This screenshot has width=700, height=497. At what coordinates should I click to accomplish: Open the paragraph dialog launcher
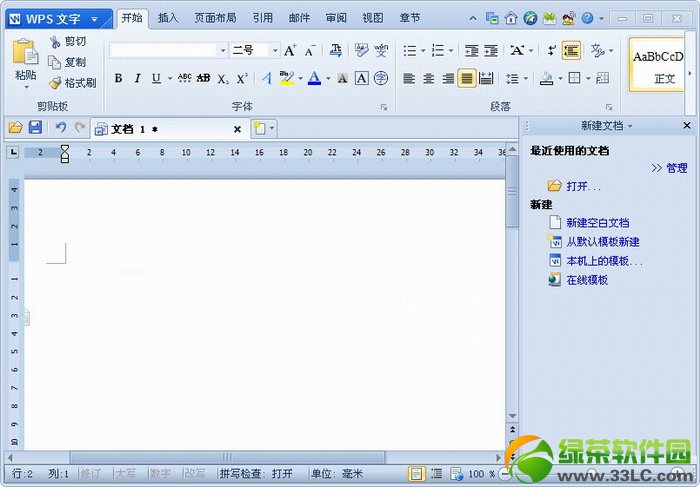click(609, 107)
